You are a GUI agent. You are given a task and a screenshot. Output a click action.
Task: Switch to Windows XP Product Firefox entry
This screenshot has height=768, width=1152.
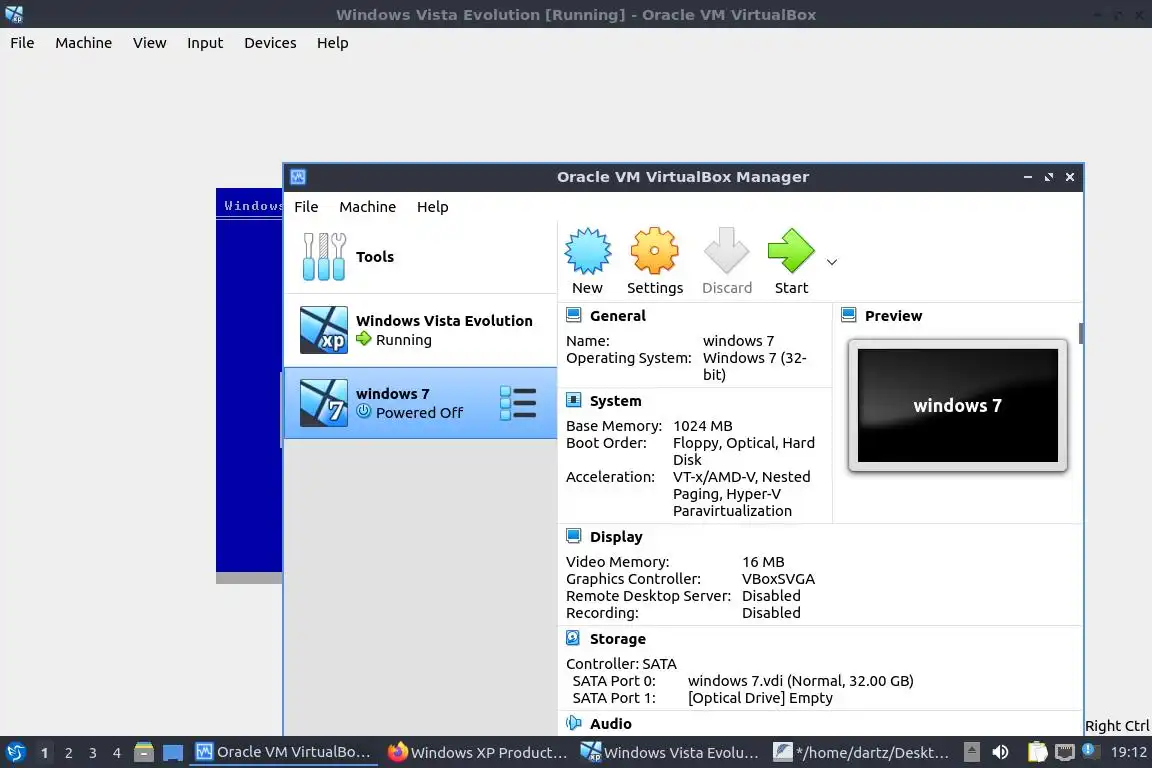pyautogui.click(x=478, y=752)
